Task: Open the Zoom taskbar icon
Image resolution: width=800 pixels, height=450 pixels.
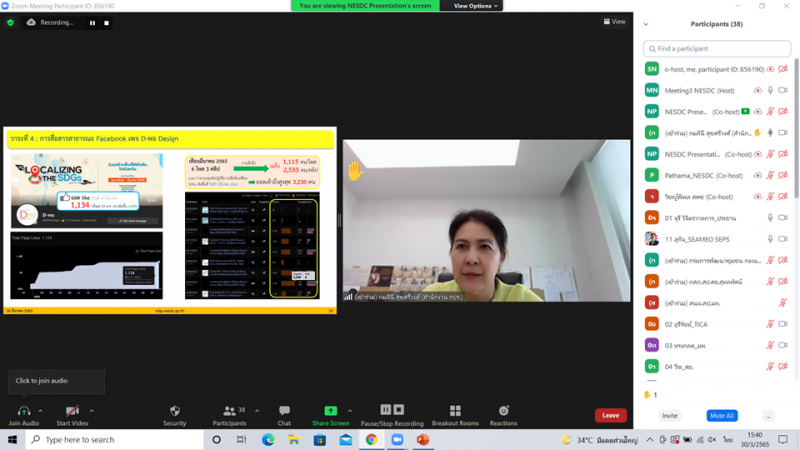Action: pyautogui.click(x=397, y=439)
